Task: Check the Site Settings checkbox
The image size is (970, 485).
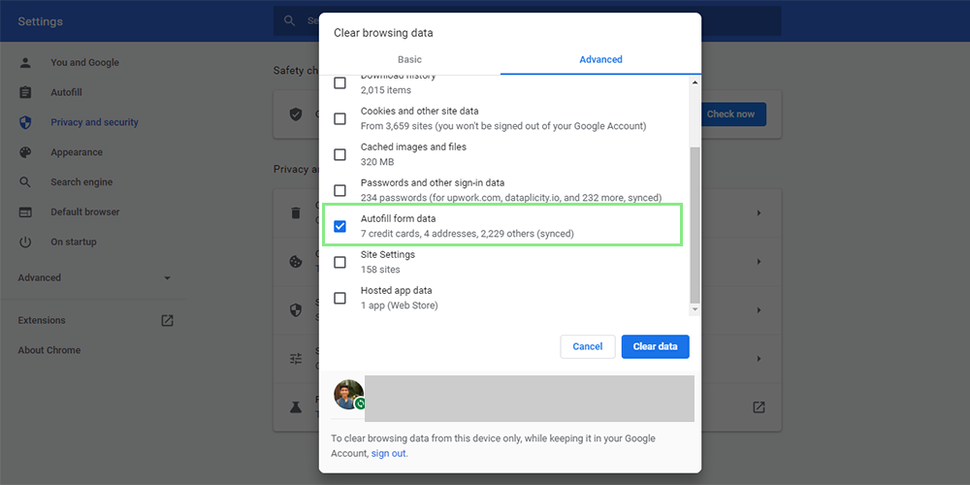Action: coord(340,262)
